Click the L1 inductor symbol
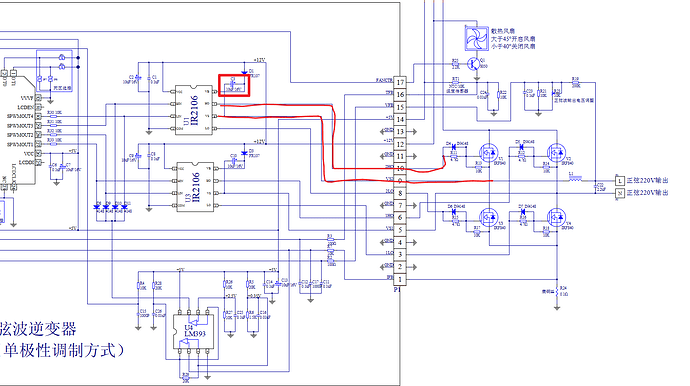 pos(575,179)
